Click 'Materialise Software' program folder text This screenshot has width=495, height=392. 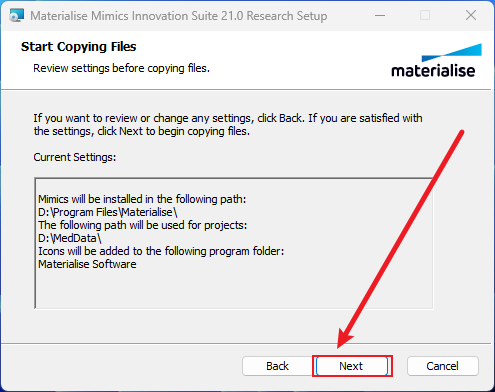(87, 264)
